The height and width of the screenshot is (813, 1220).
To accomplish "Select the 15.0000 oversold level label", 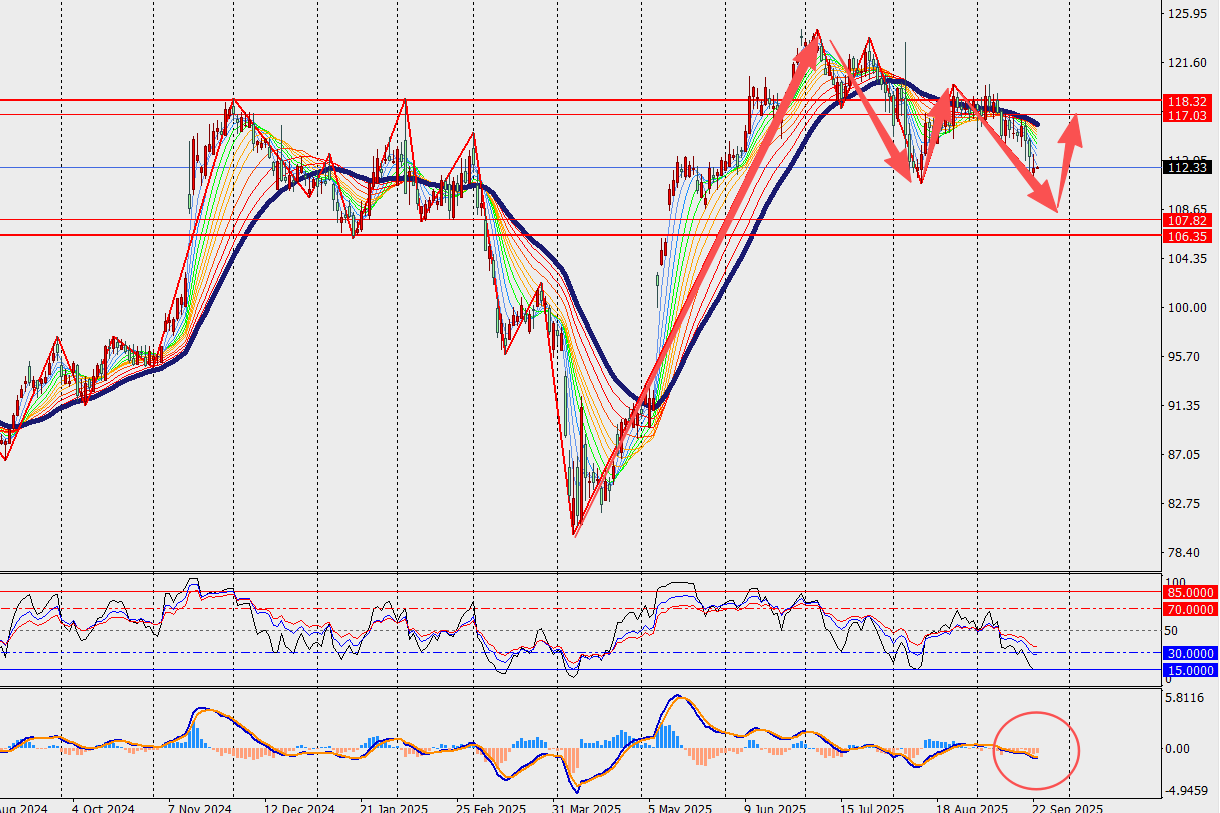I will 1190,670.
